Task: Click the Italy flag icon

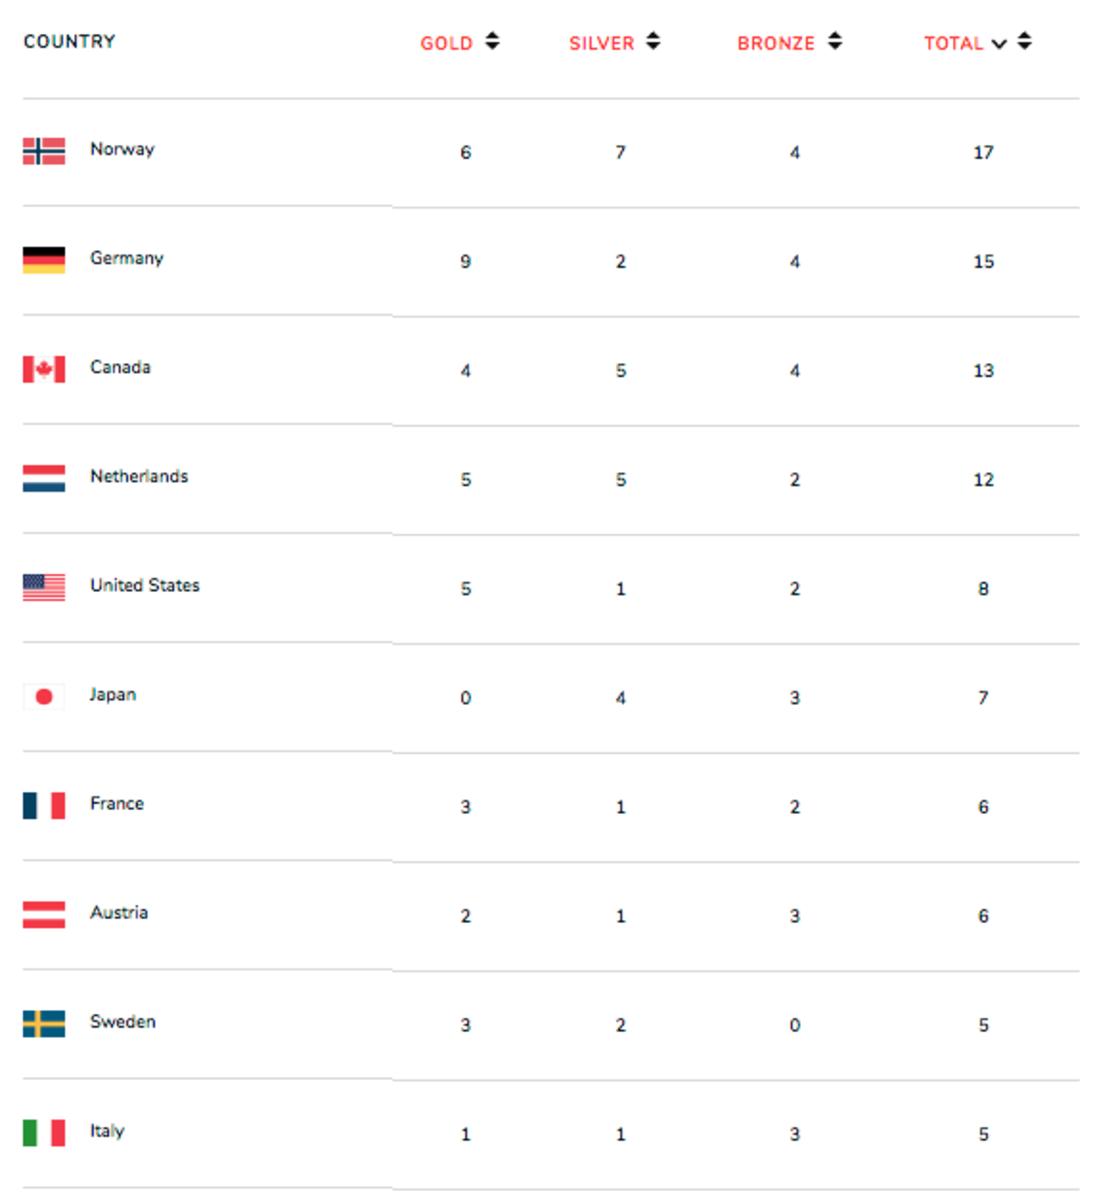Action: (44, 1132)
